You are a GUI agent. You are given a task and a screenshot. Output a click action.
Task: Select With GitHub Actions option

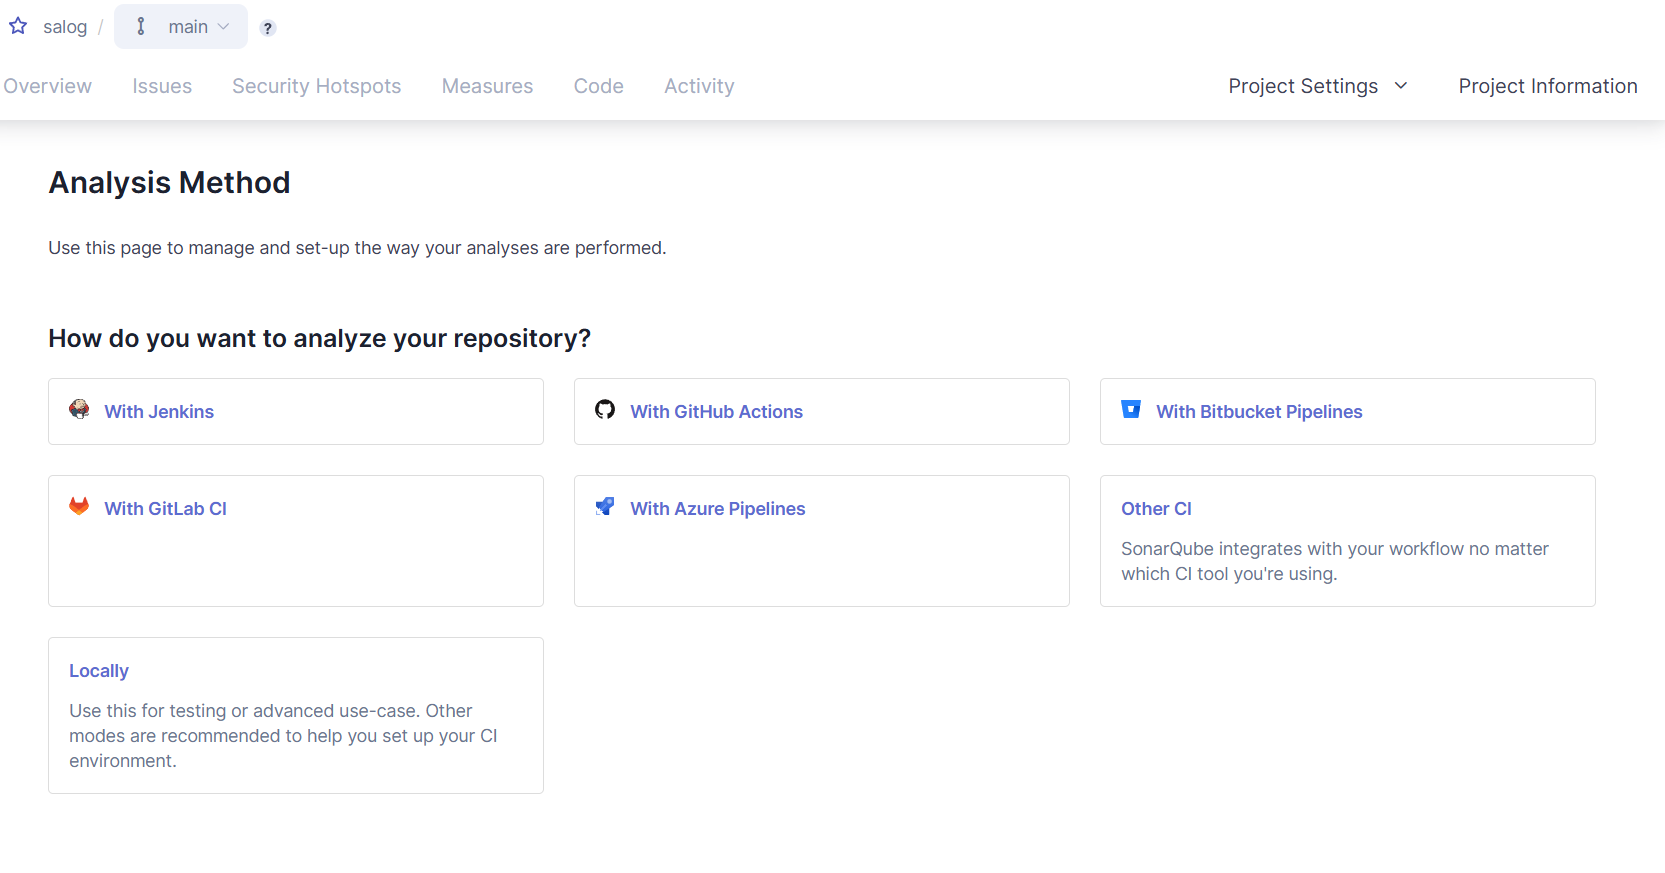(822, 411)
